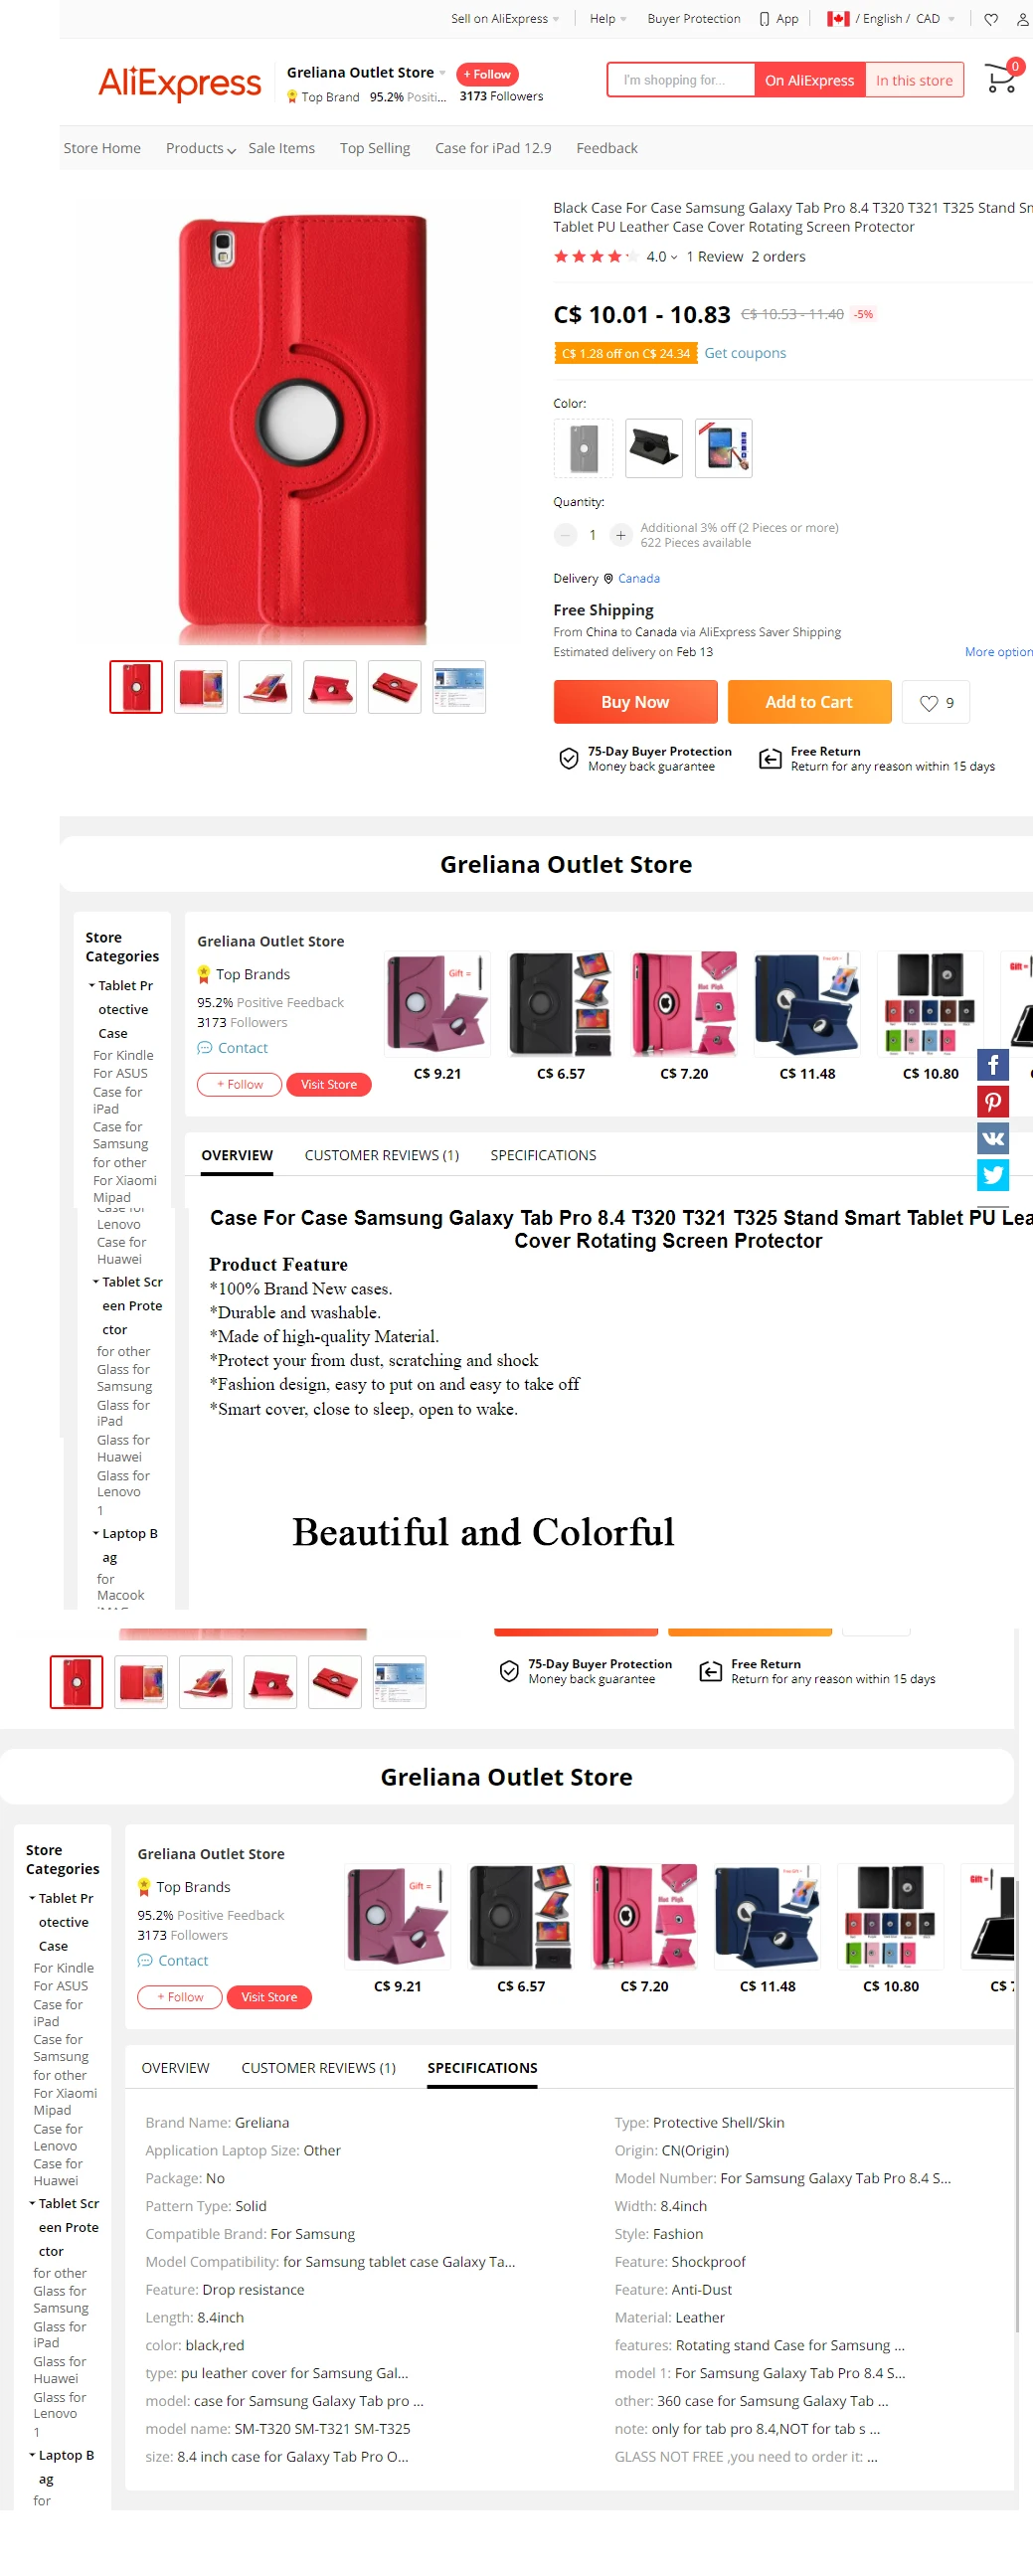Select the screen protector color option
This screenshot has height=2576, width=1033.
click(x=724, y=448)
